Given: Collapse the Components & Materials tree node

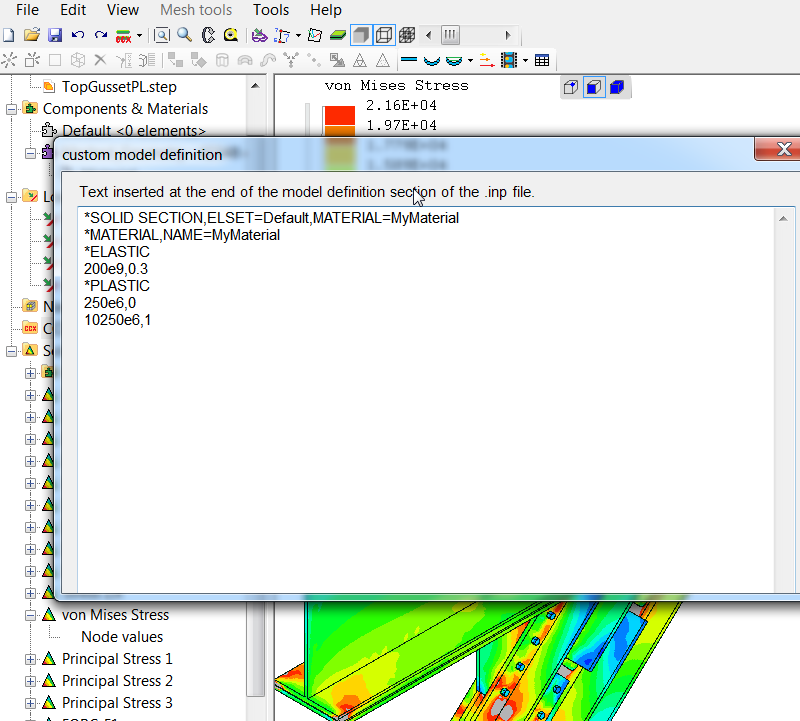Looking at the screenshot, I should coord(11,109).
